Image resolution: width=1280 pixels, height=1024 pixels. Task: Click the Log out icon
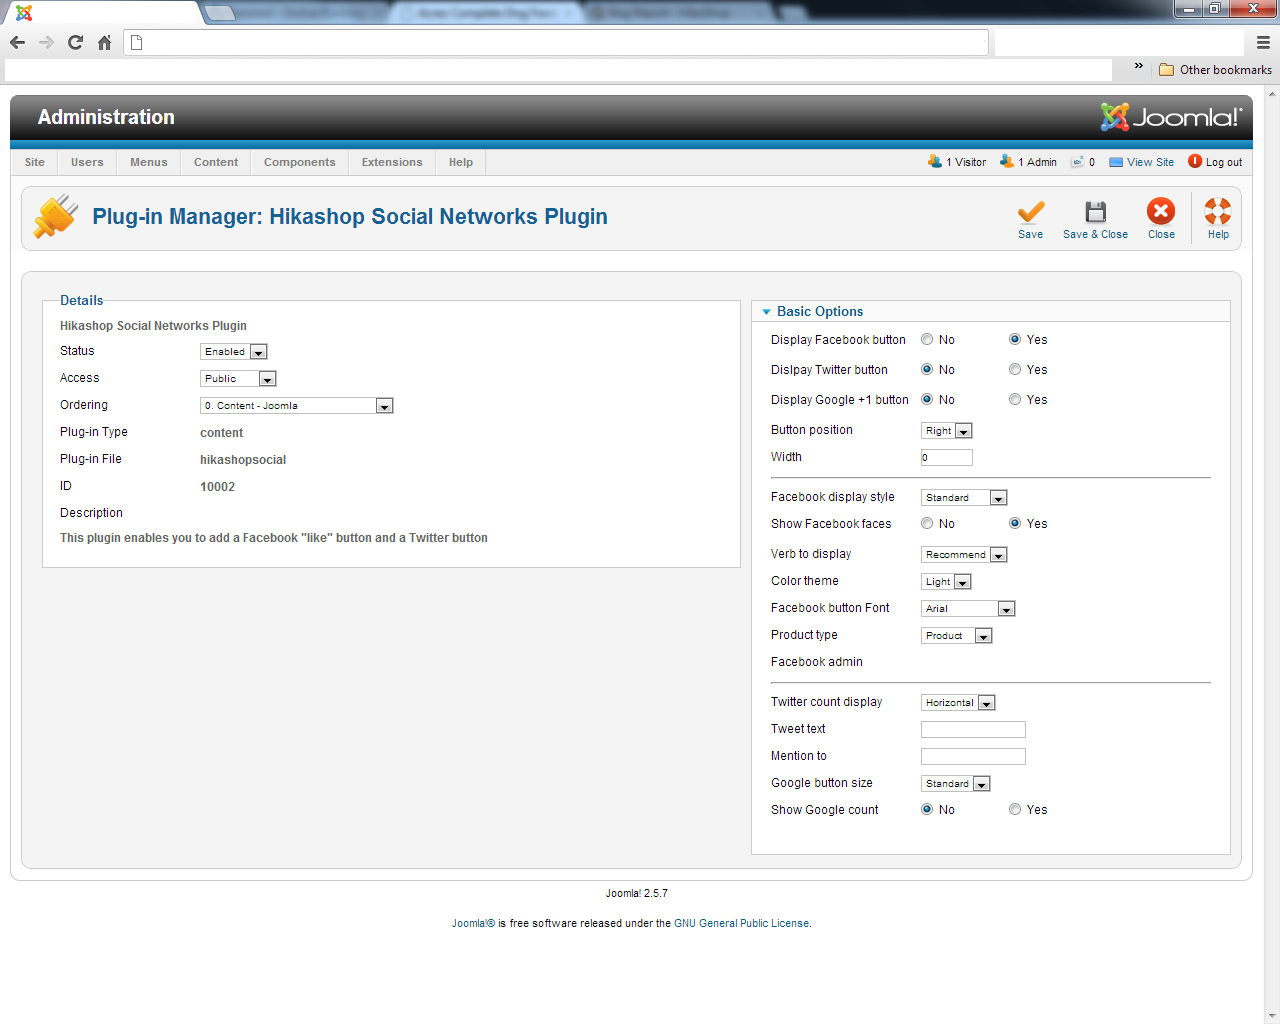[x=1195, y=161]
